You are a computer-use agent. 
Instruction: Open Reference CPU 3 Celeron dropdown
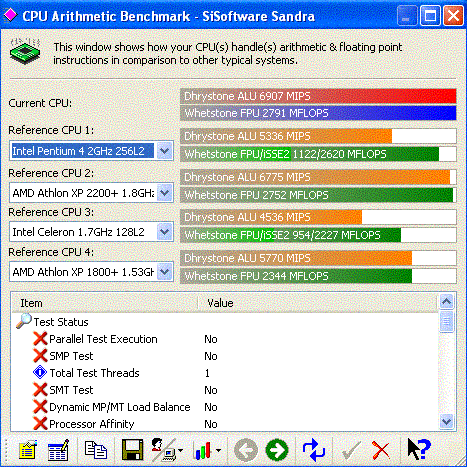click(x=165, y=232)
